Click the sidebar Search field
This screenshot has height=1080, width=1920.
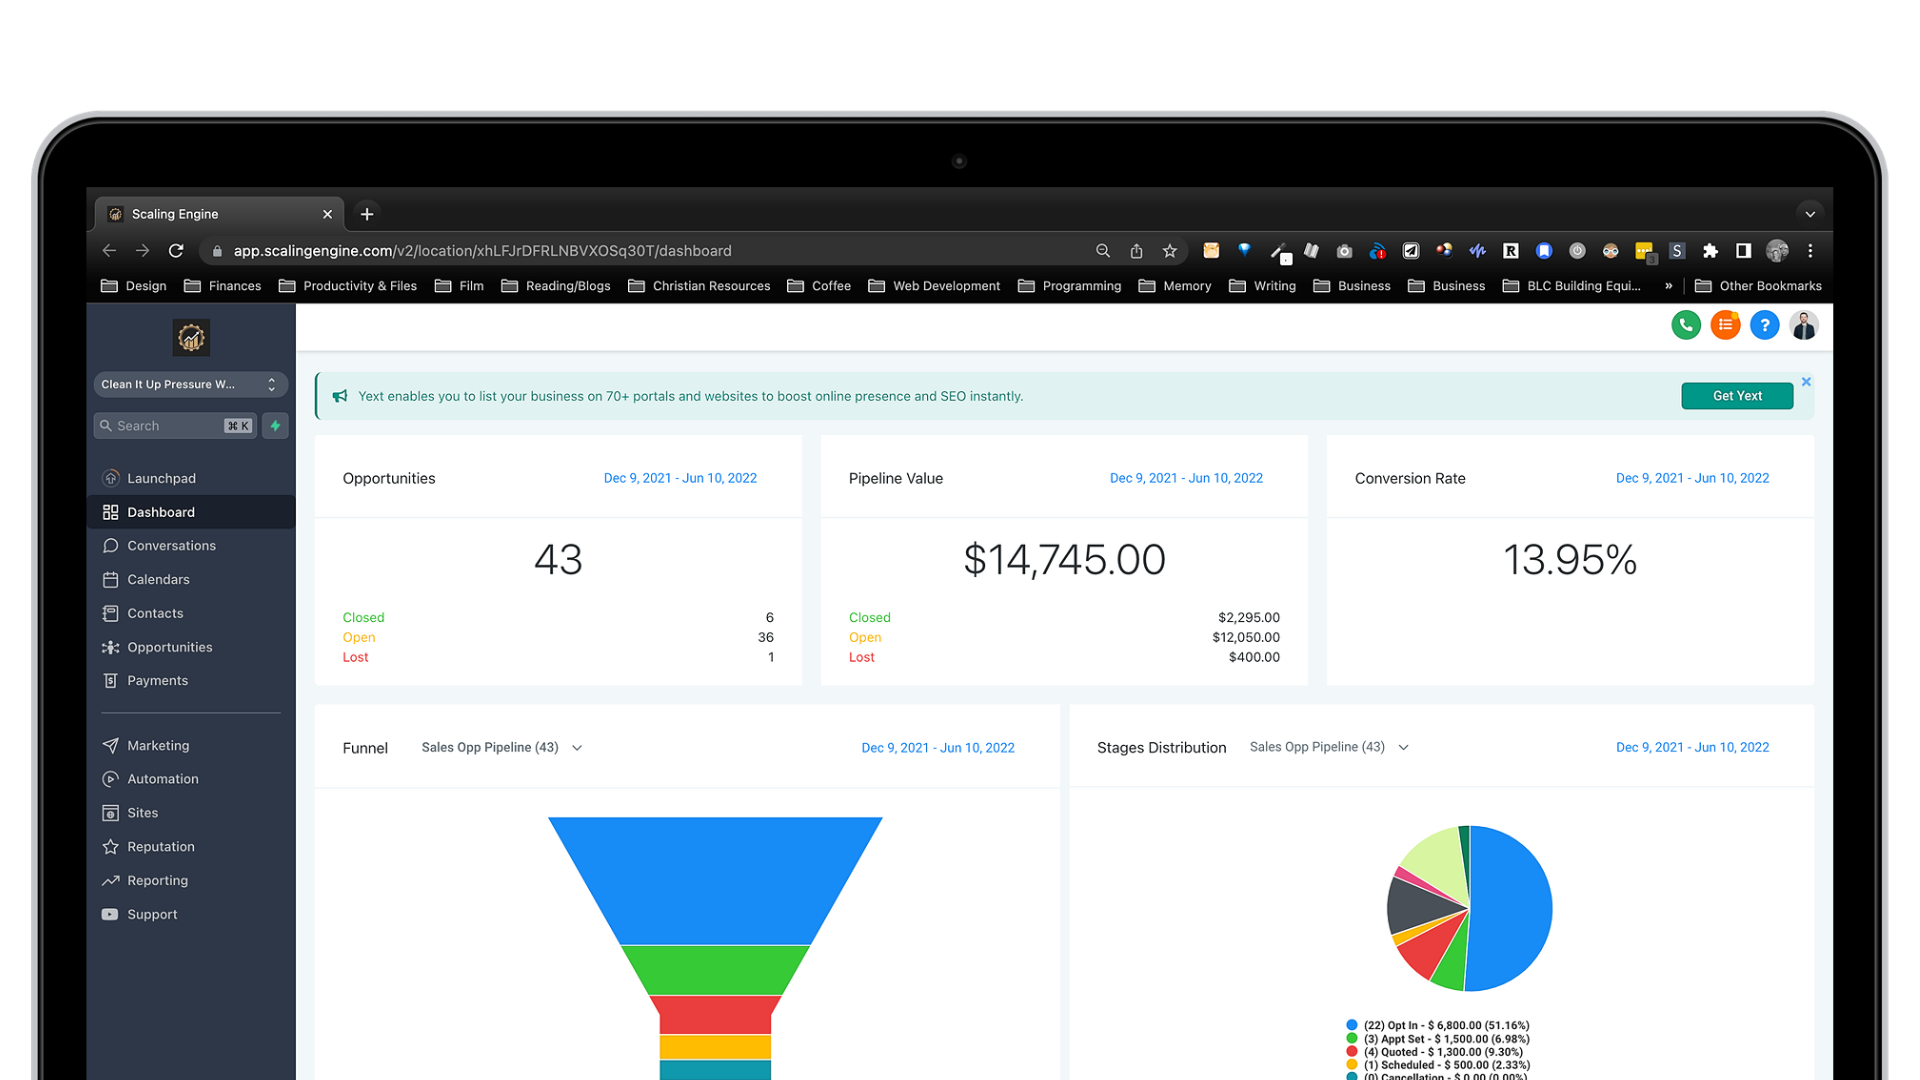tap(165, 426)
